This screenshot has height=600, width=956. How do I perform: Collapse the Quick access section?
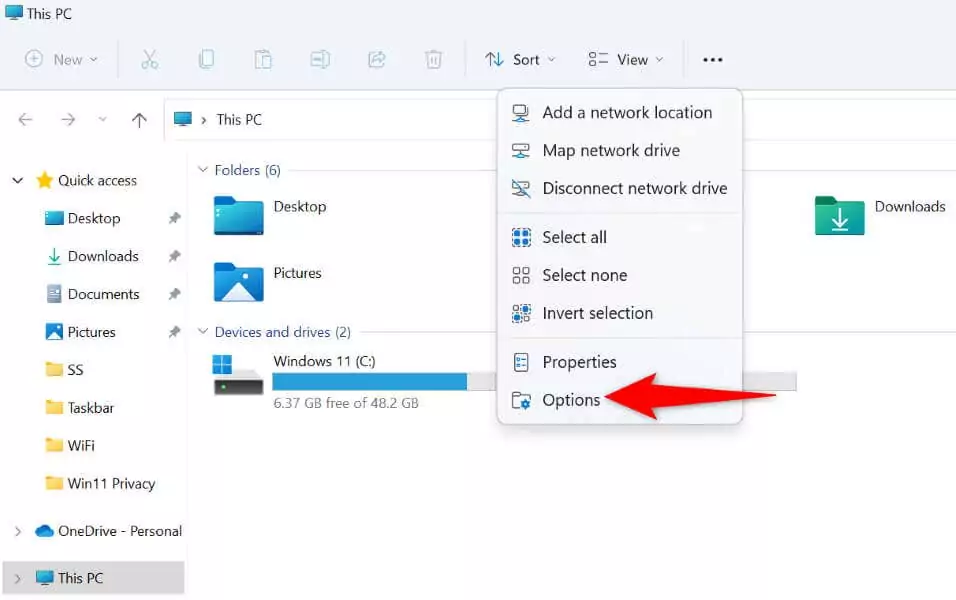tap(16, 180)
